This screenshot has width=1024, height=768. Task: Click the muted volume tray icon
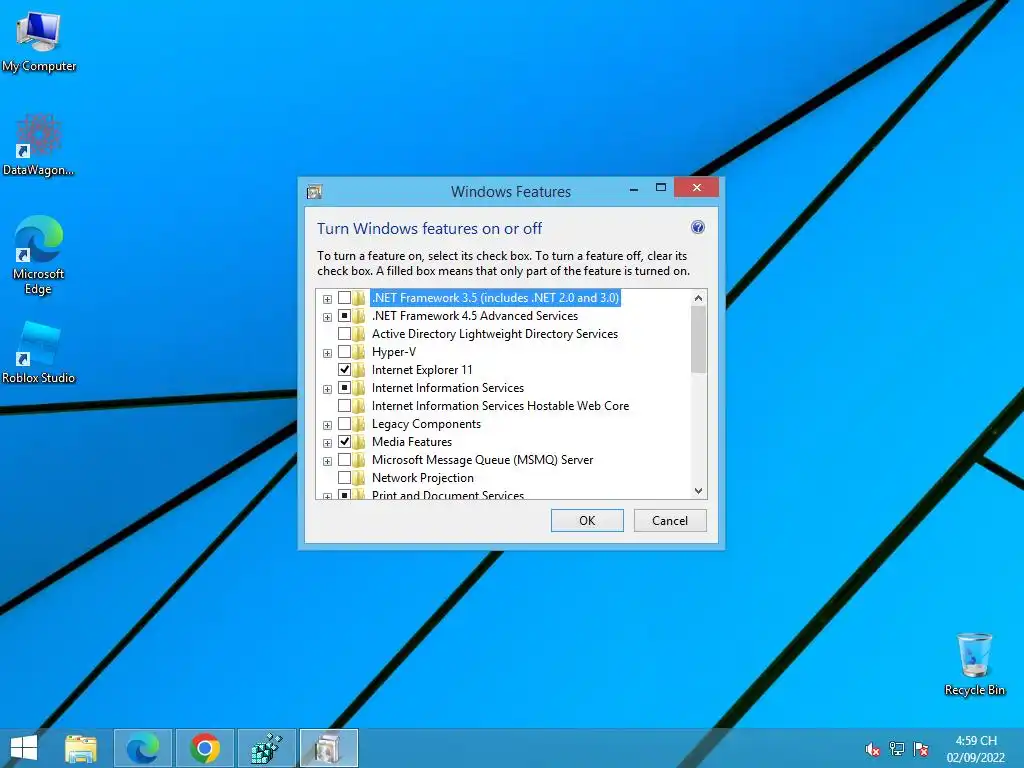tap(872, 749)
